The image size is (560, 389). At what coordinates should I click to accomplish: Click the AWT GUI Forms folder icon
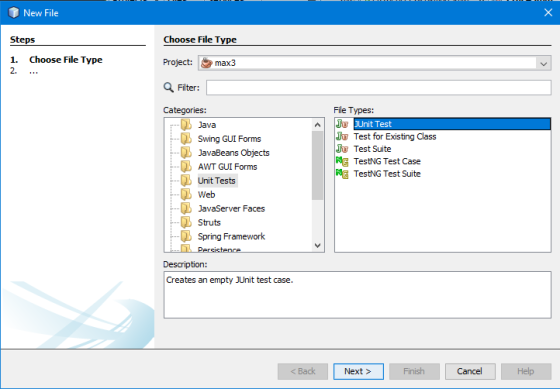coord(186,166)
